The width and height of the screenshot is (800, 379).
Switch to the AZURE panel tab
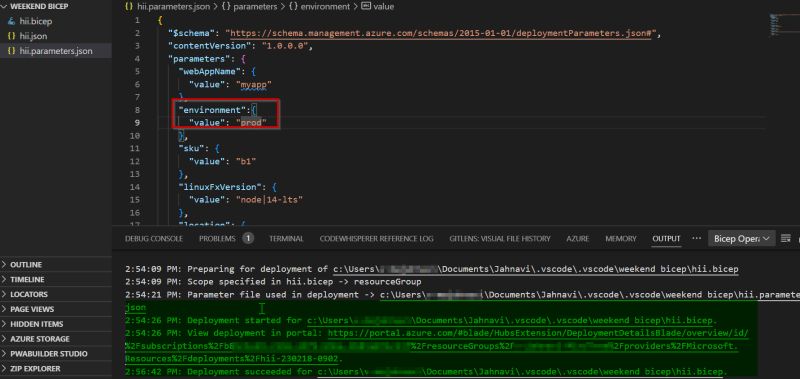point(578,239)
